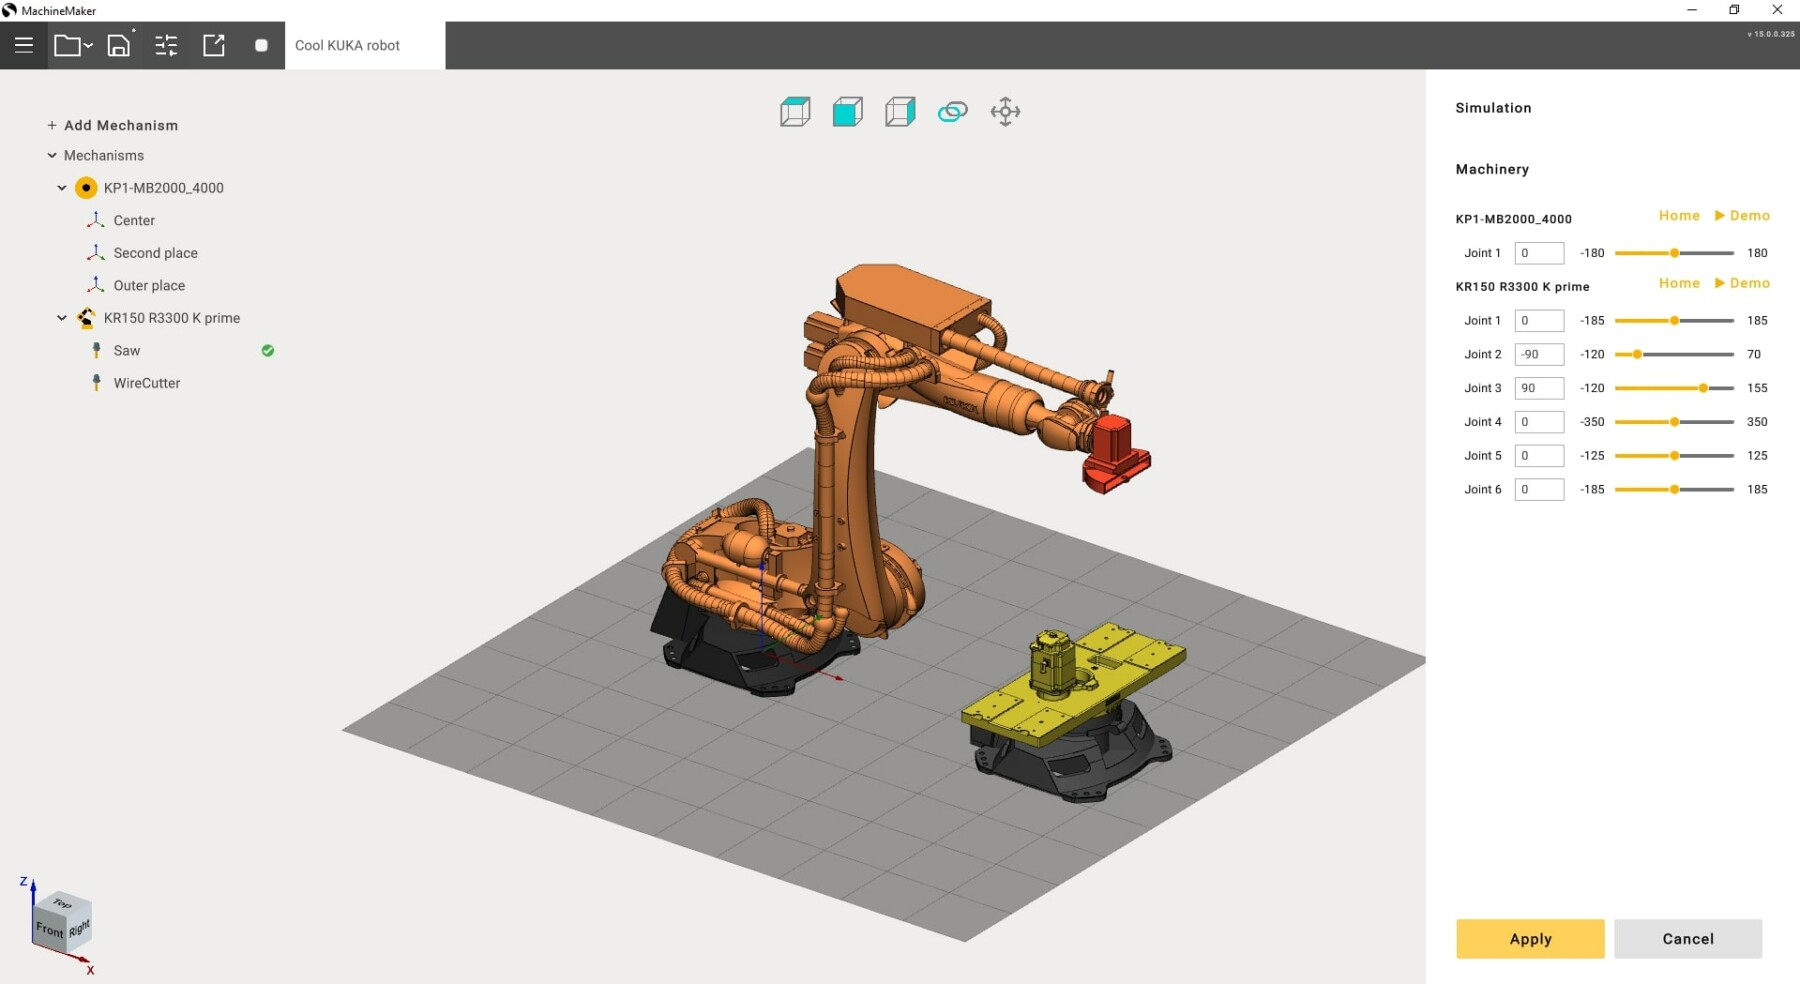The width and height of the screenshot is (1800, 984).
Task: Click the Apply button
Action: coord(1530,938)
